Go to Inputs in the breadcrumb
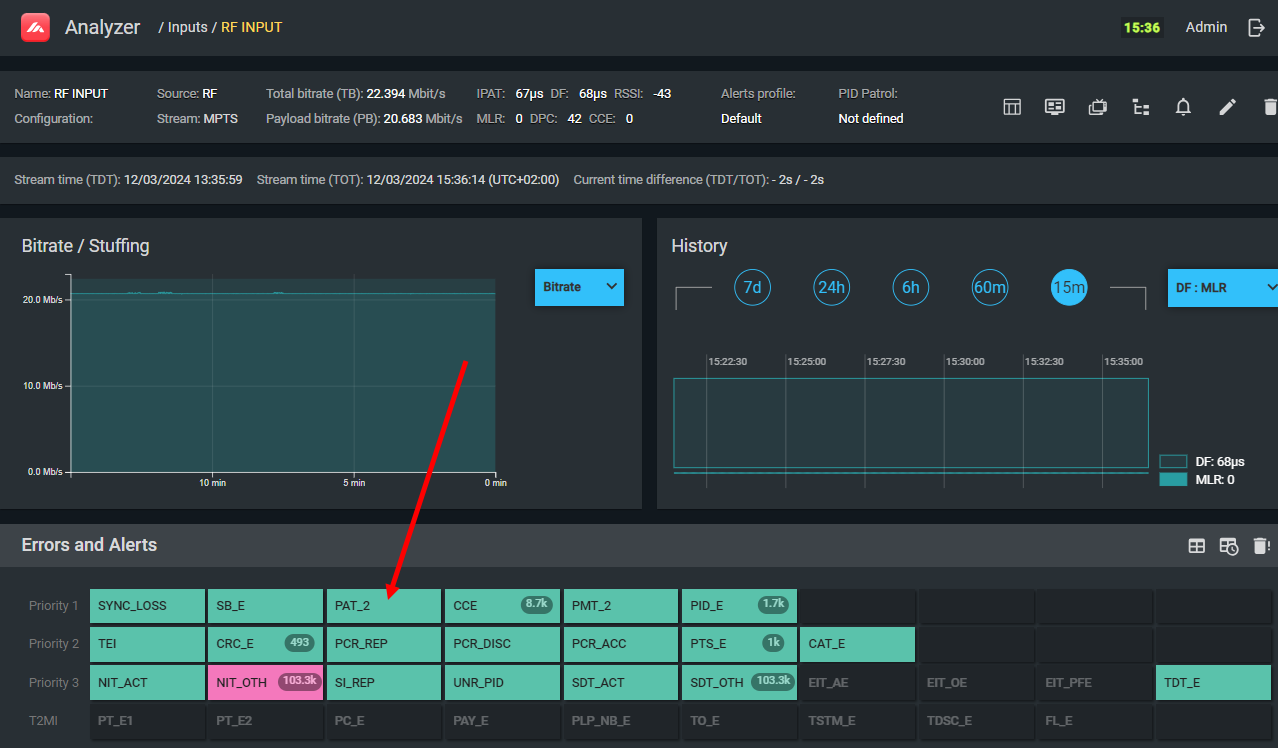Image resolution: width=1278 pixels, height=748 pixels. (187, 27)
